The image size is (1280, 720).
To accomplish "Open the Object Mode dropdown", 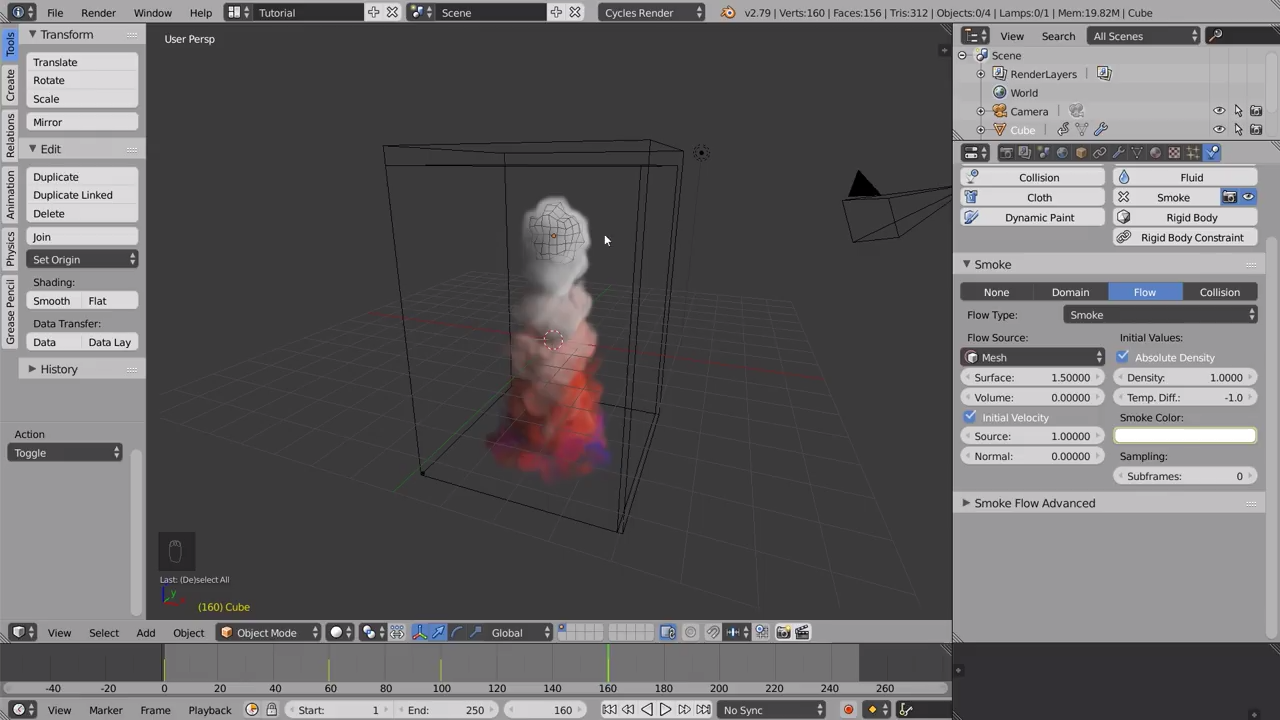I will click(x=266, y=631).
